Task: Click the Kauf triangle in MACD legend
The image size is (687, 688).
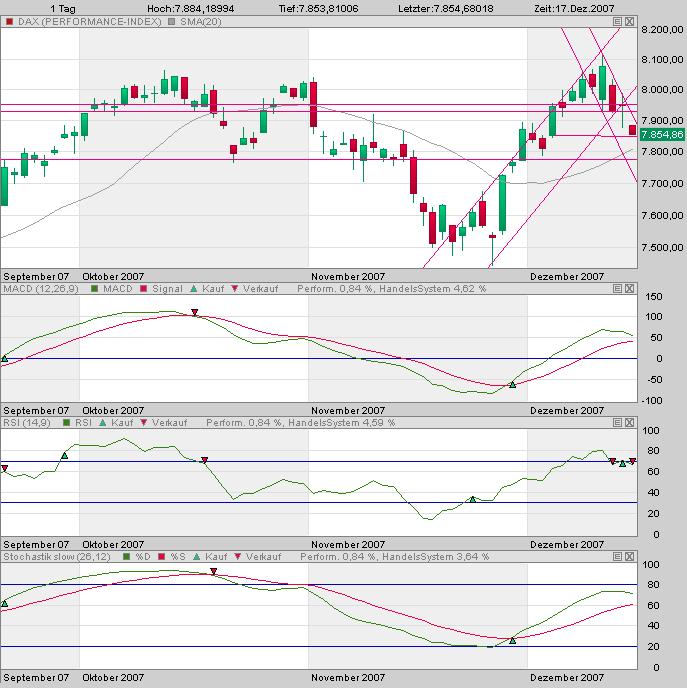Action: 194,289
